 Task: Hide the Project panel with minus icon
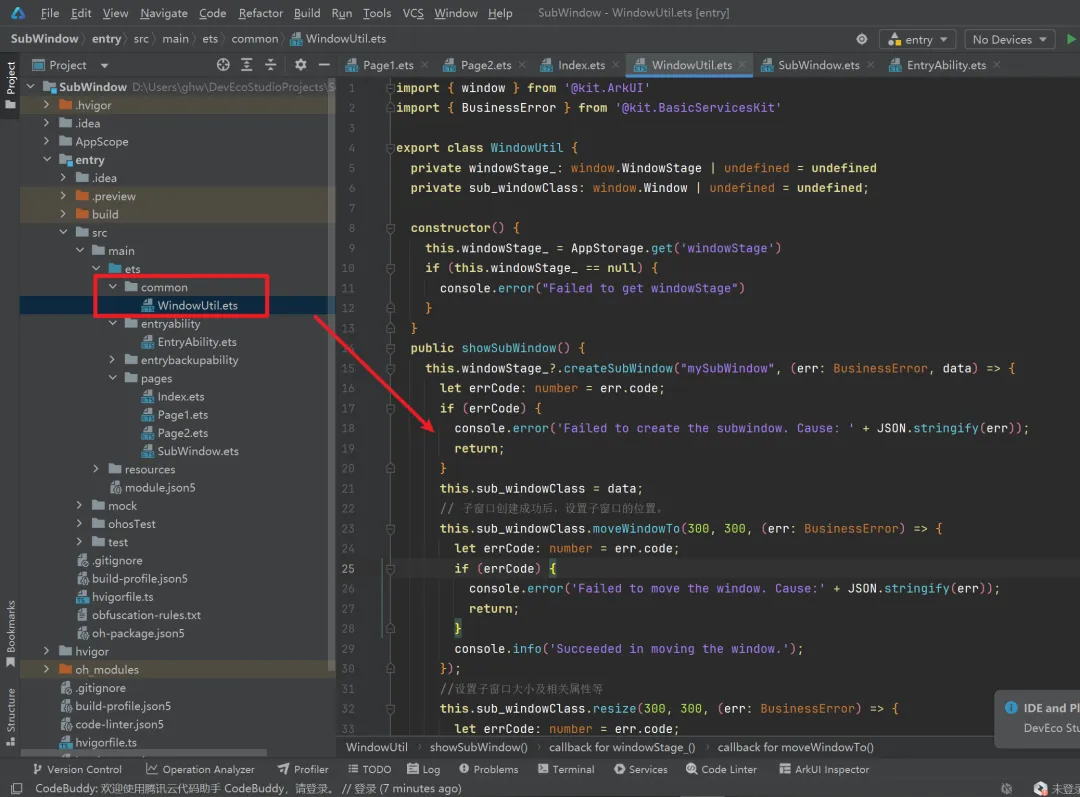(x=323, y=65)
